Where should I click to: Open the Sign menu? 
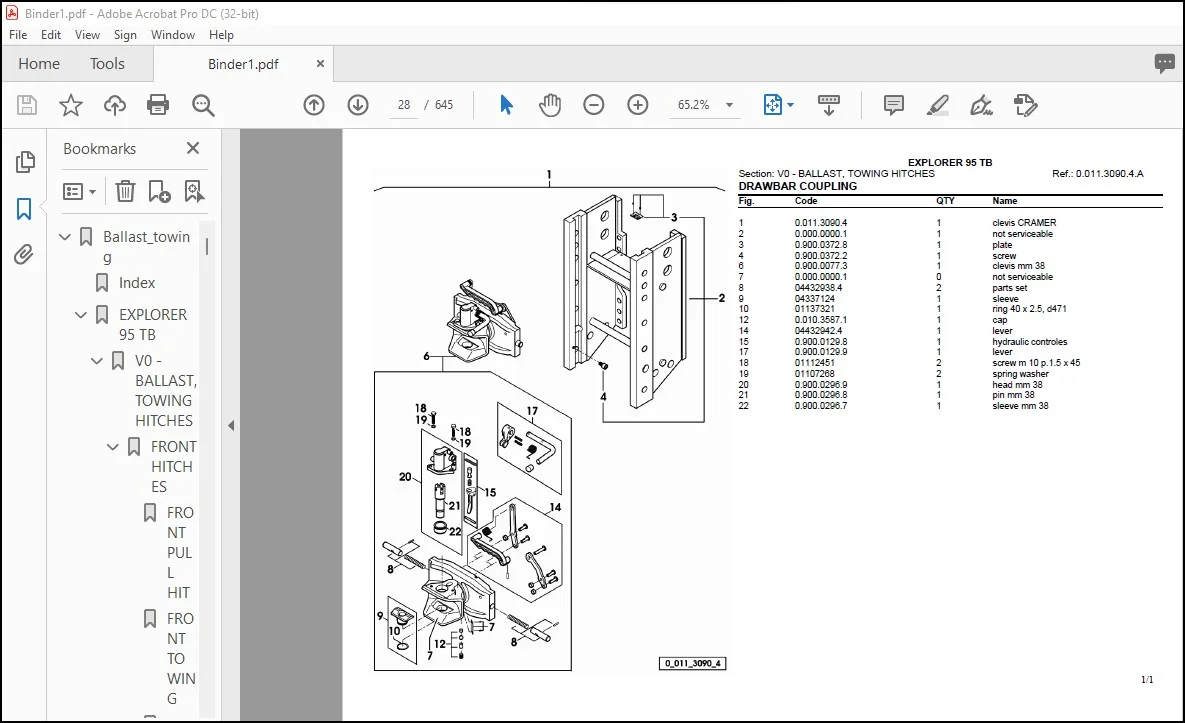click(x=125, y=35)
